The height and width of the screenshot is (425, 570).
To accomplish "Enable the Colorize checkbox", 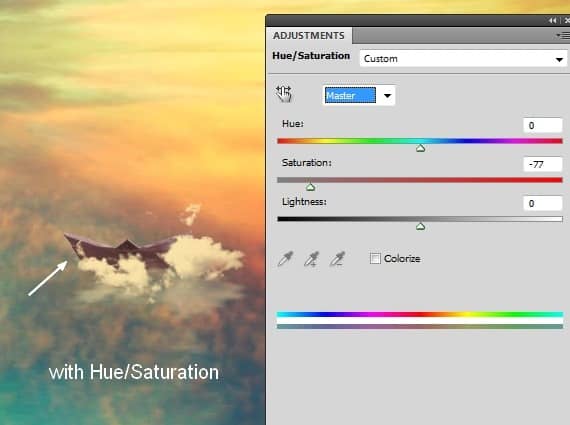I will point(375,258).
